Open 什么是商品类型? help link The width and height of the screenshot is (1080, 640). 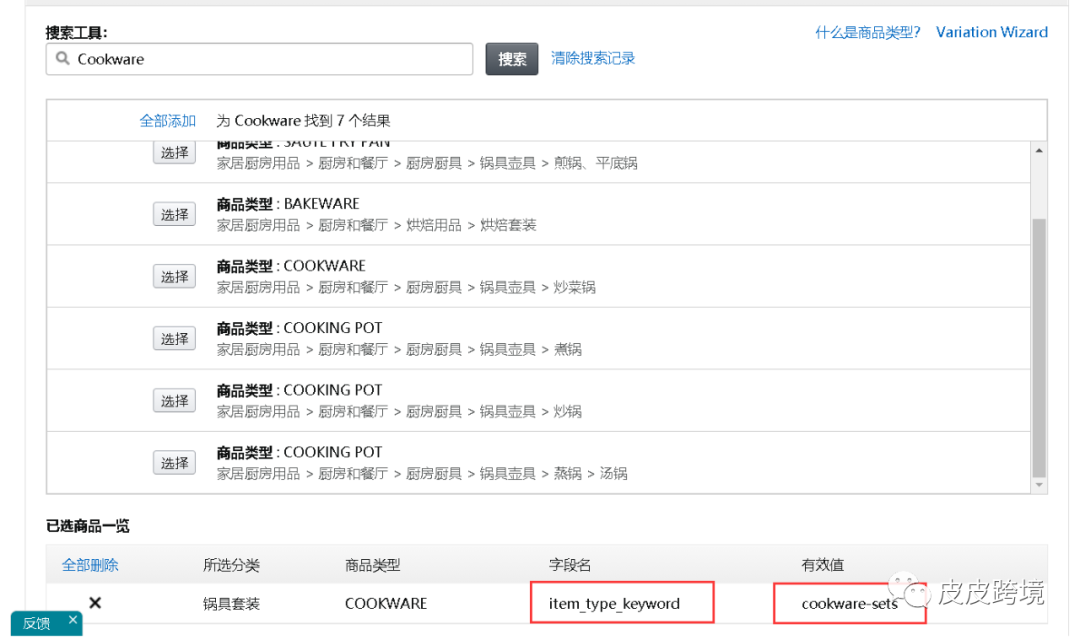click(x=867, y=32)
